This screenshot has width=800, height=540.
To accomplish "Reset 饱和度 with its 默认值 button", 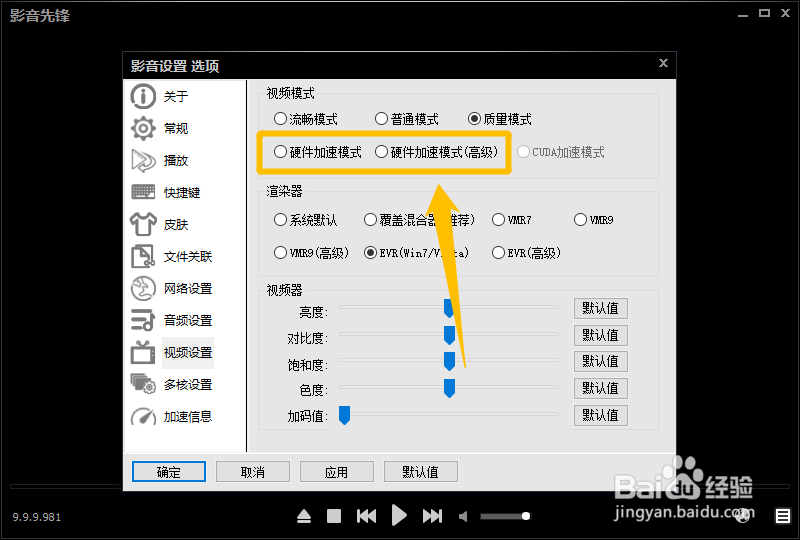I will tap(601, 361).
